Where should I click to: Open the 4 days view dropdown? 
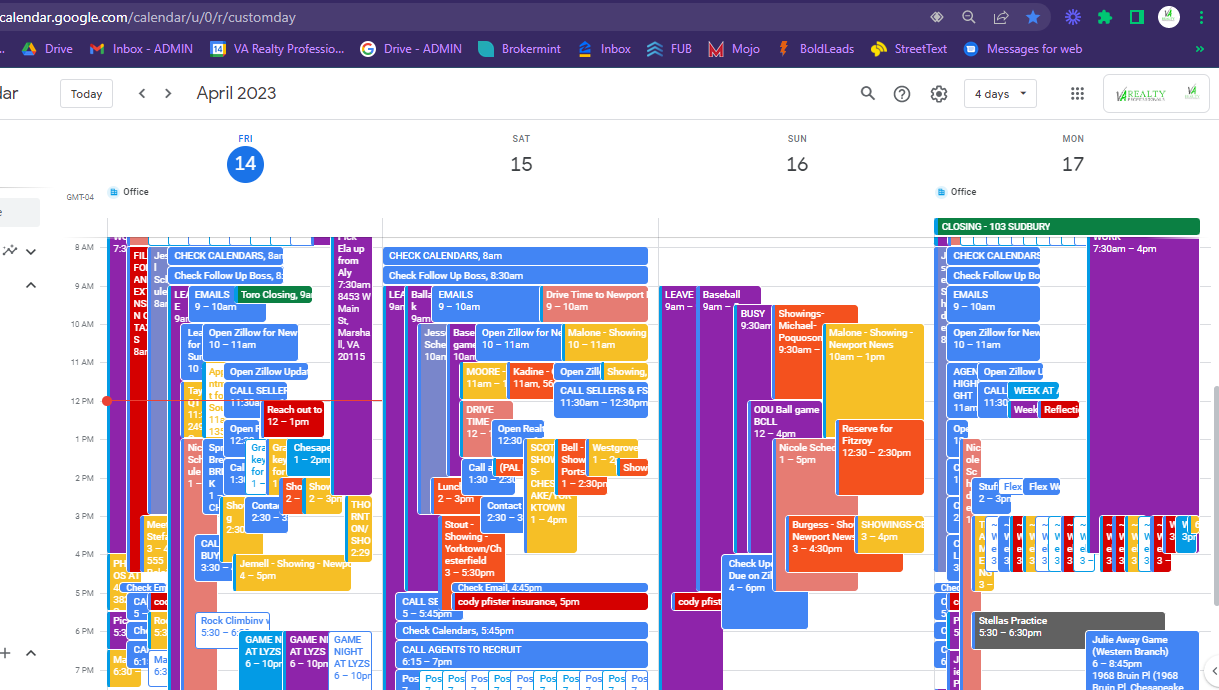coord(1000,93)
